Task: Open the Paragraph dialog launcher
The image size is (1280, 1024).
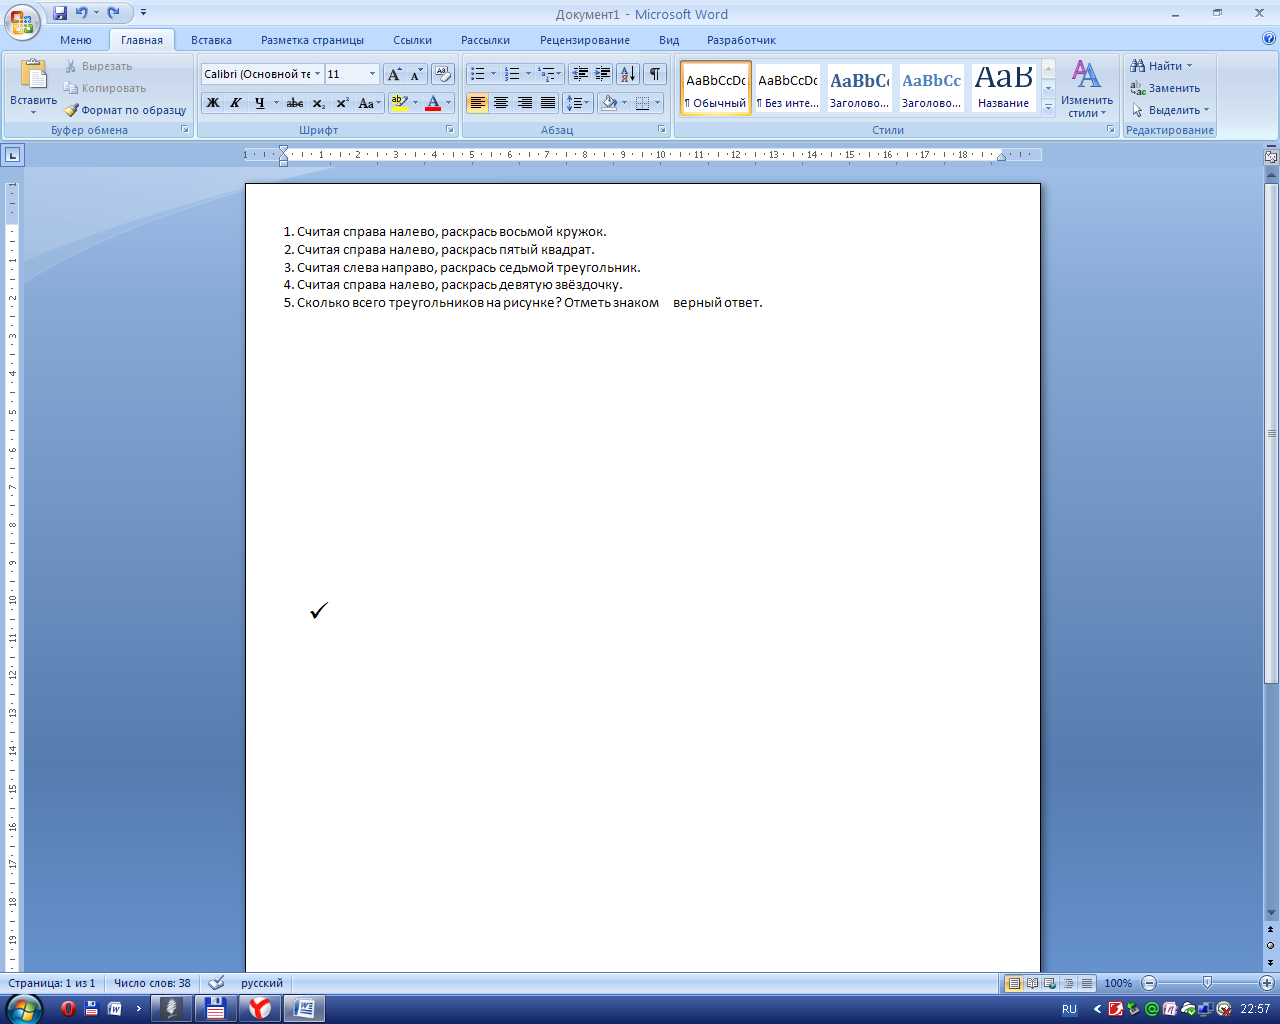Action: (662, 130)
